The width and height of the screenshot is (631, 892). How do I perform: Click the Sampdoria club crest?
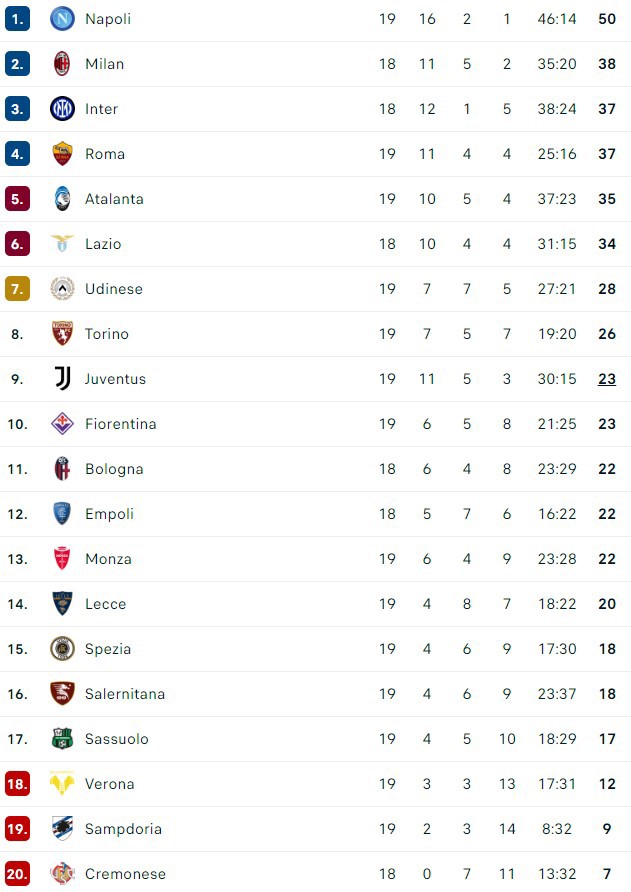click(62, 829)
